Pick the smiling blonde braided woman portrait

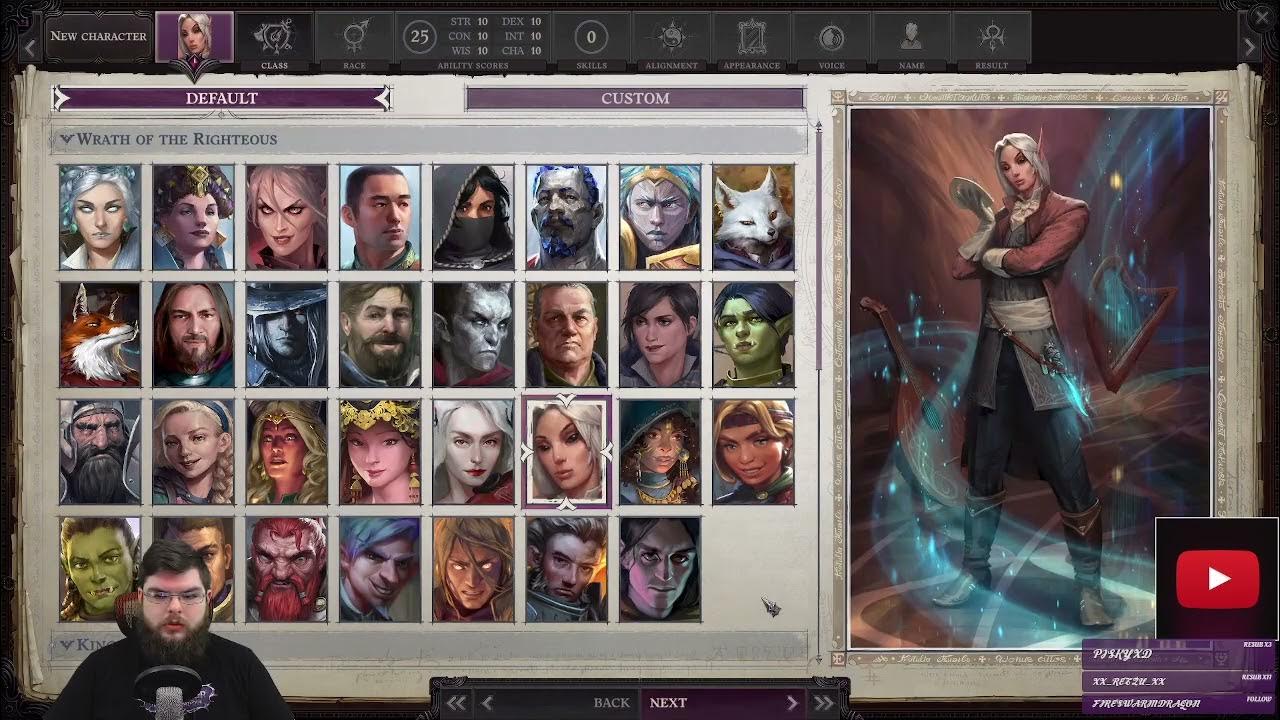click(x=193, y=452)
